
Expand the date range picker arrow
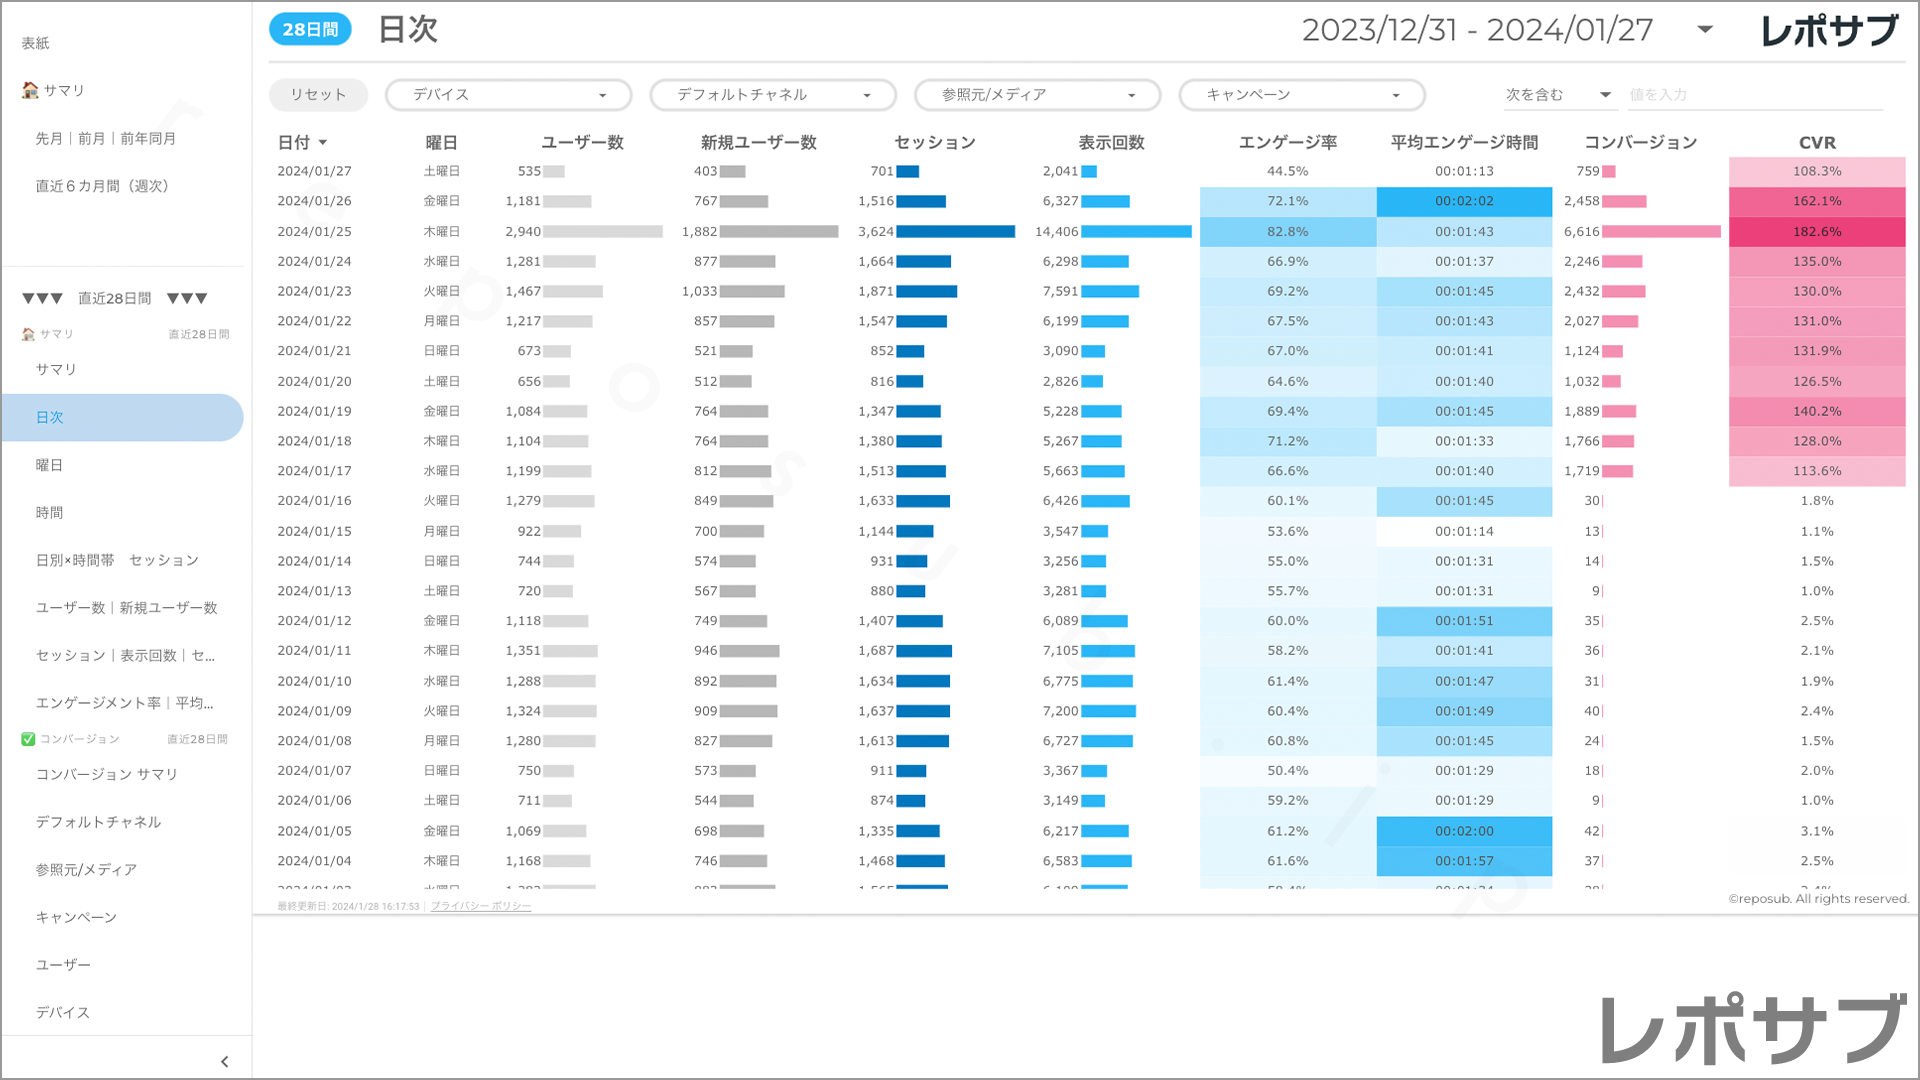pyautogui.click(x=1705, y=30)
